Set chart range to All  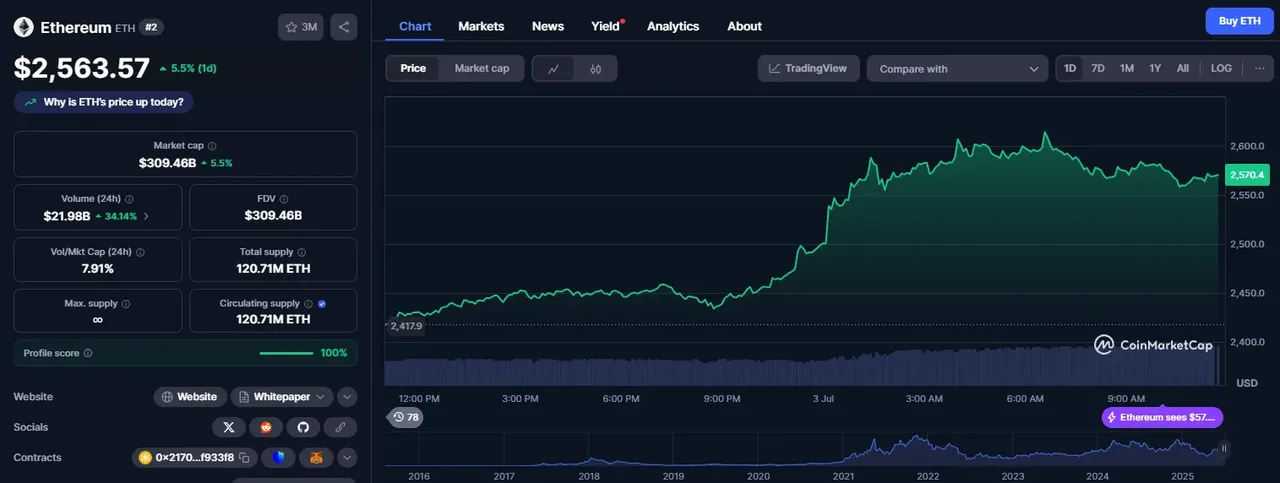1183,68
